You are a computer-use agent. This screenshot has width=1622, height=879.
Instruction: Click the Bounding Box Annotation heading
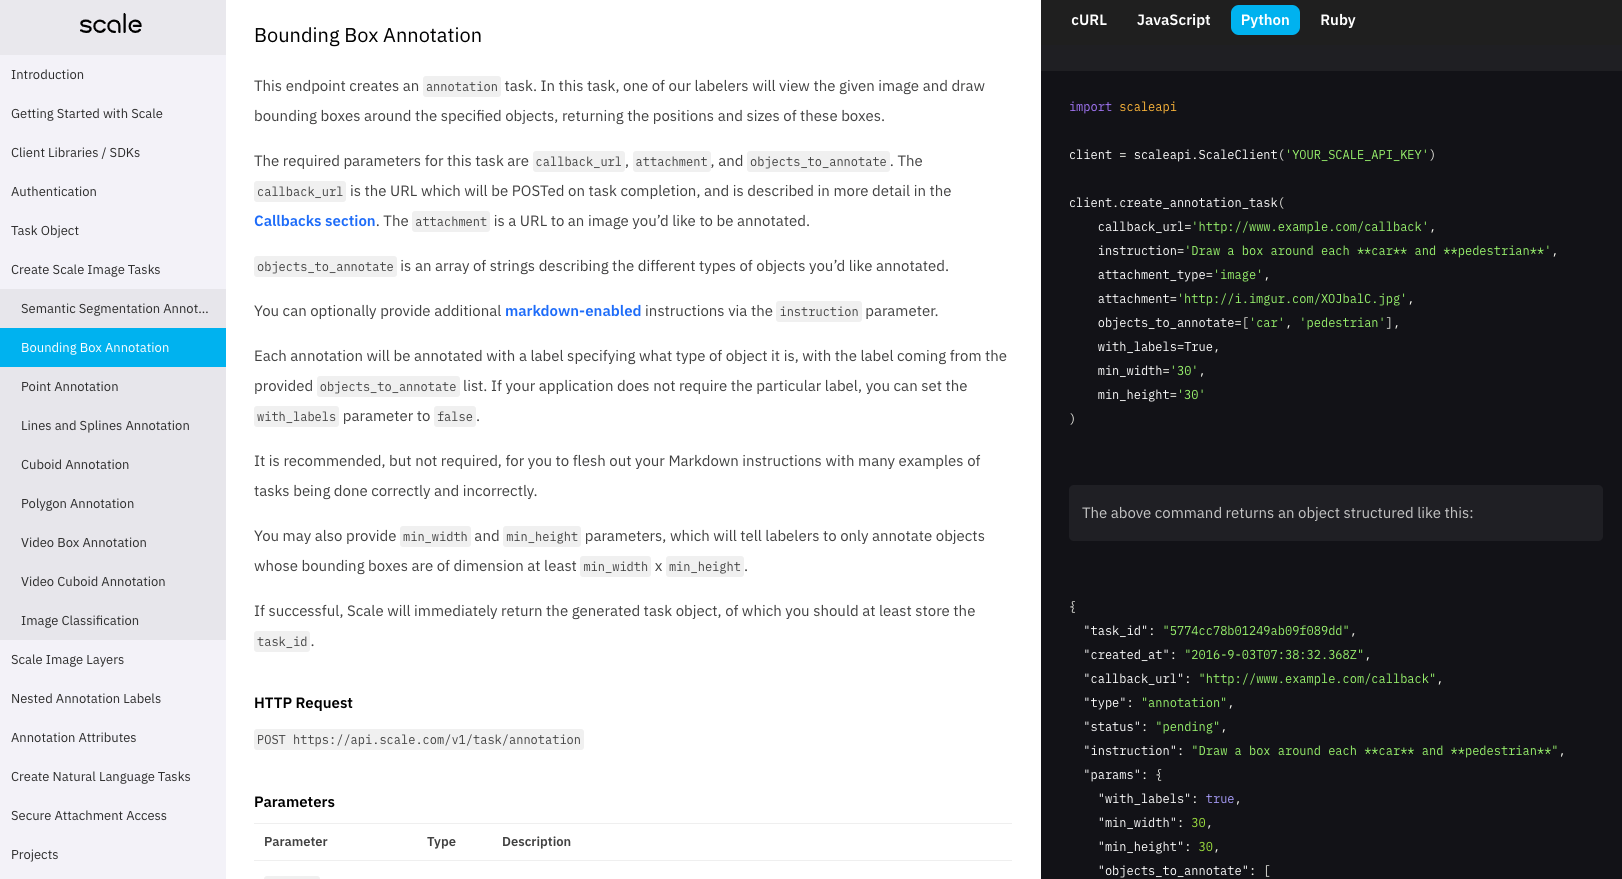tap(368, 35)
